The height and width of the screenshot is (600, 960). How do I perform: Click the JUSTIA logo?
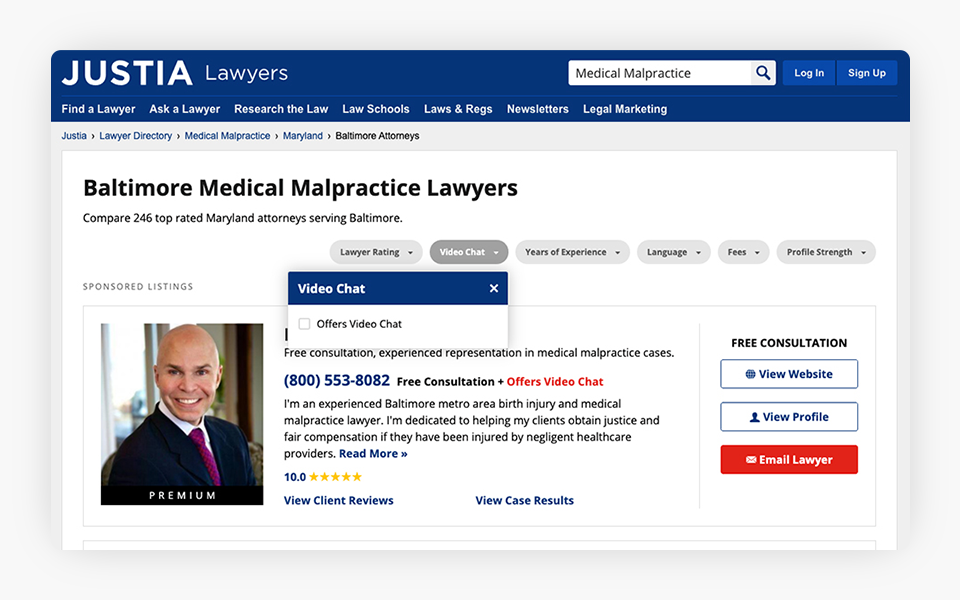tap(127, 73)
